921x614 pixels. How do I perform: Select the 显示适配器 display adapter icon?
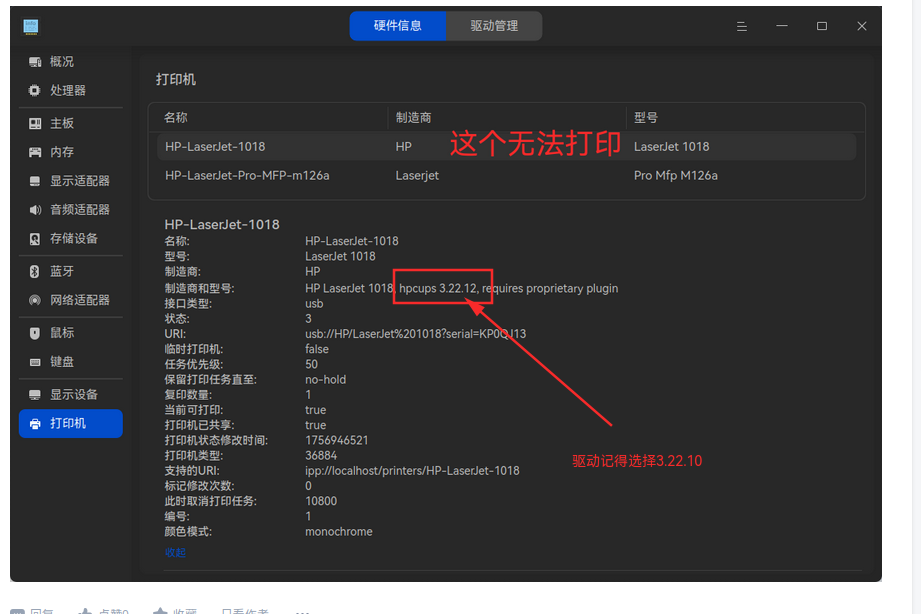point(35,181)
